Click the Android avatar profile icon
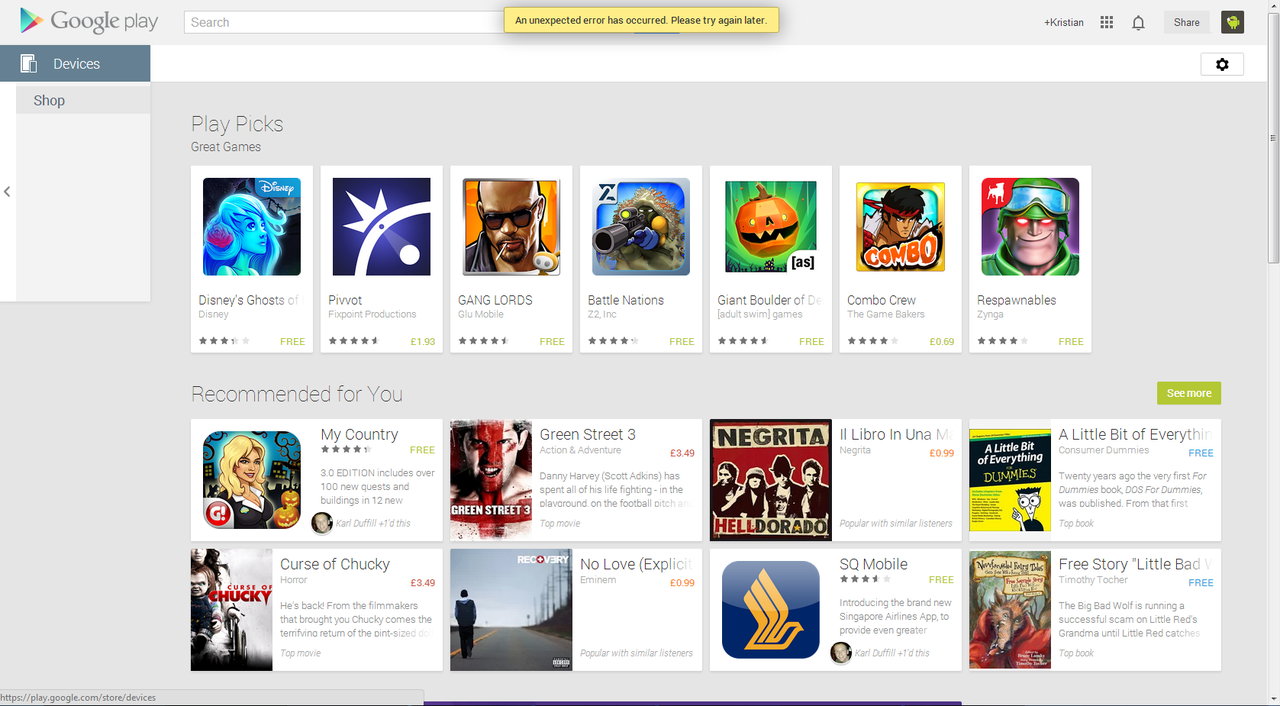The width and height of the screenshot is (1280, 706). coord(1232,22)
